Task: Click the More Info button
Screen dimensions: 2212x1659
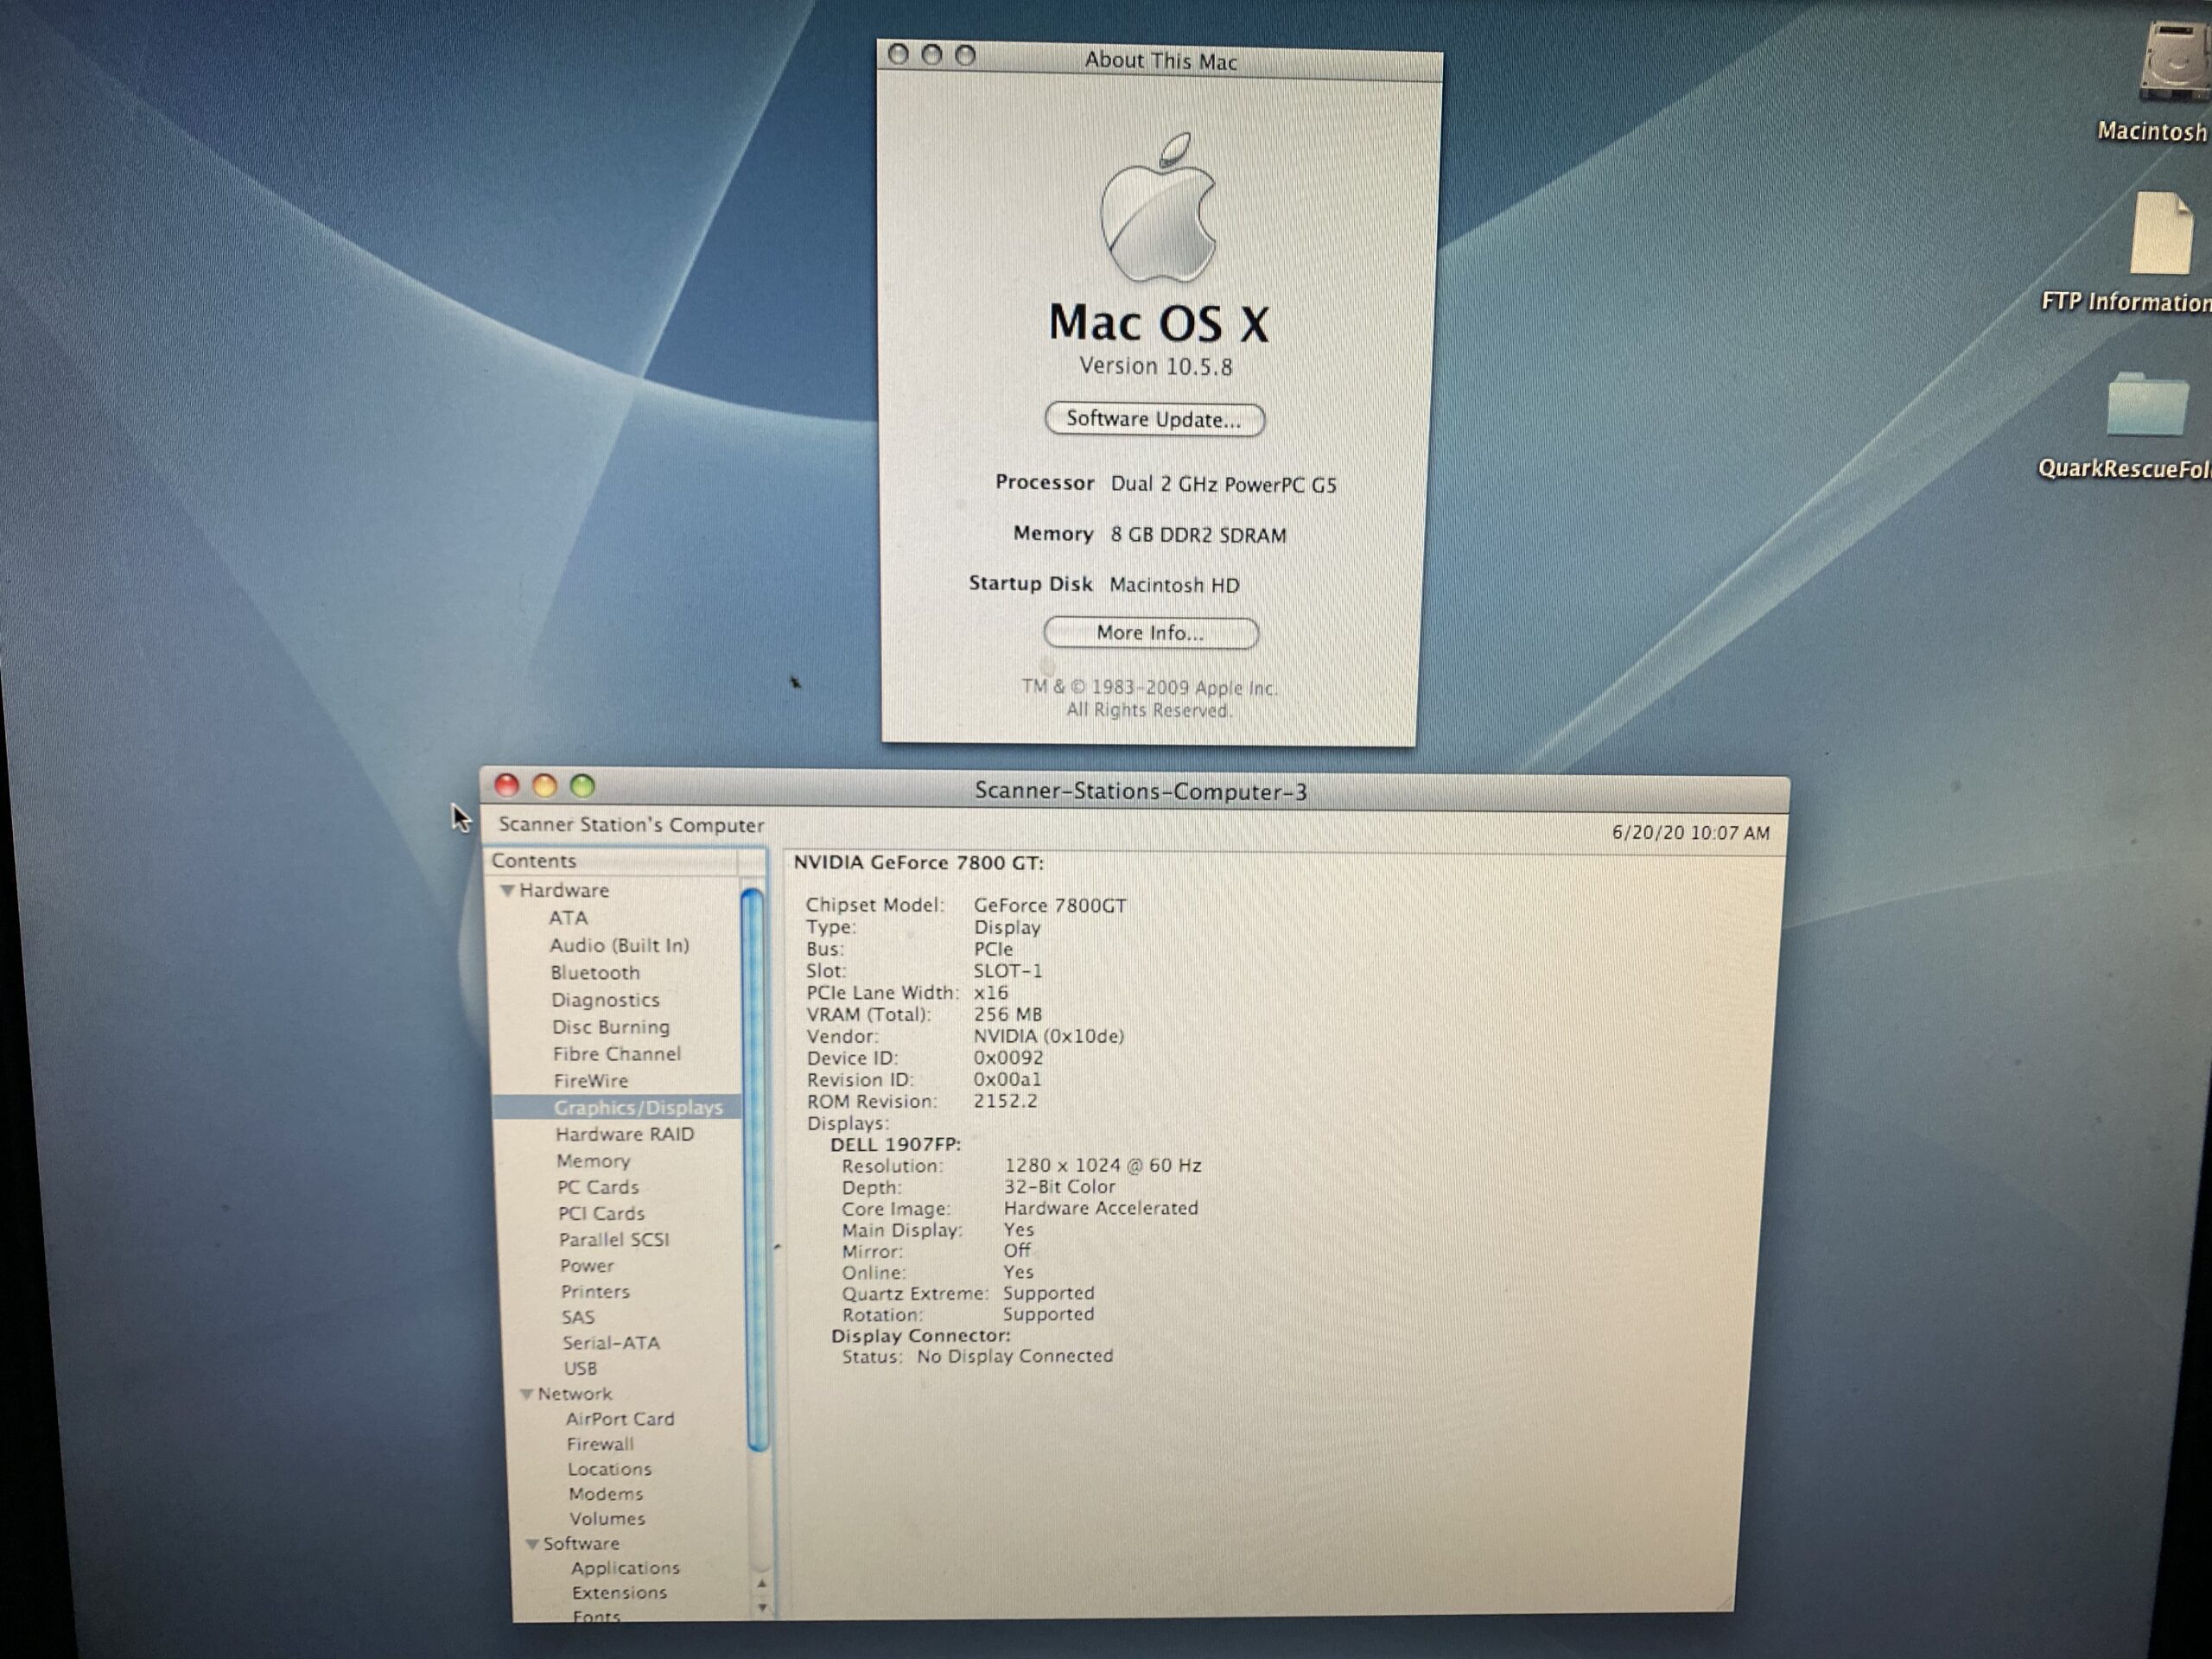Action: click(x=1150, y=633)
